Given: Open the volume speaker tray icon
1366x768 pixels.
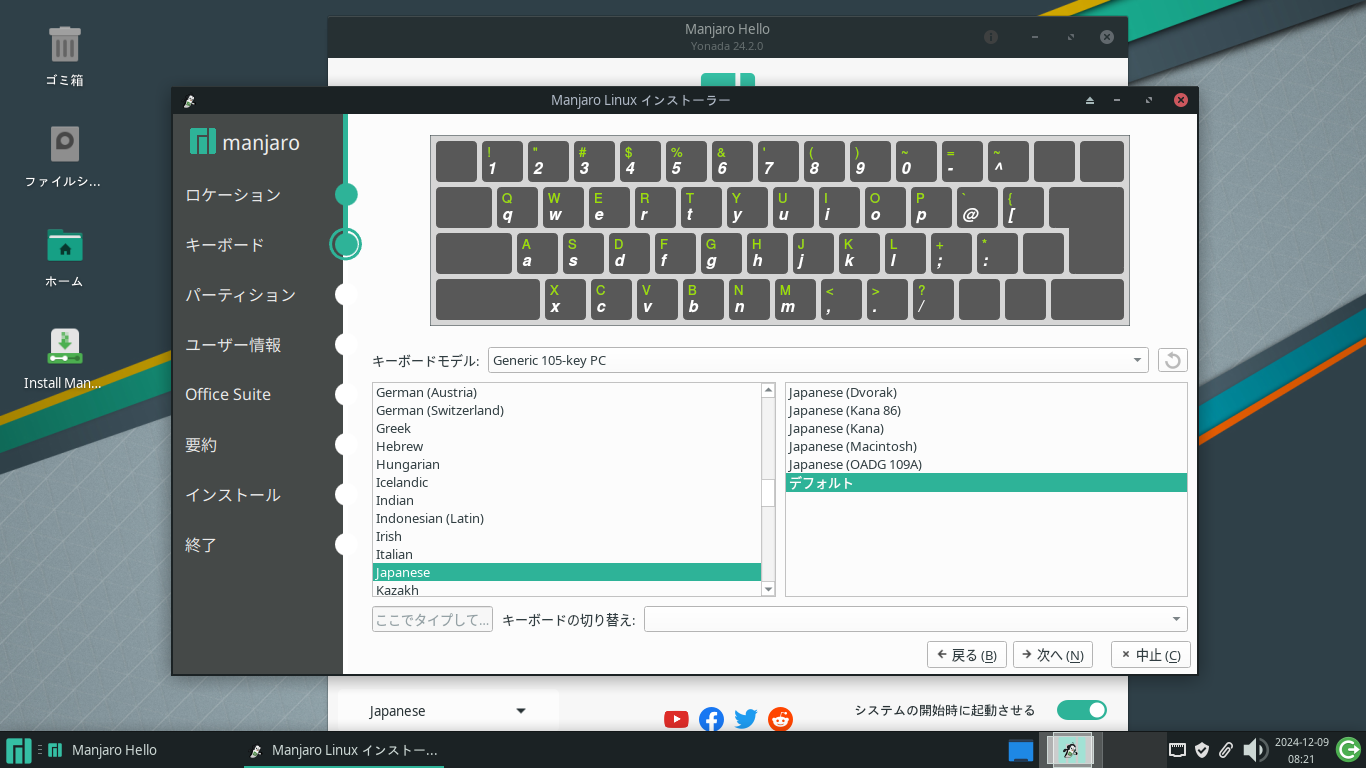Looking at the screenshot, I should tap(1254, 750).
